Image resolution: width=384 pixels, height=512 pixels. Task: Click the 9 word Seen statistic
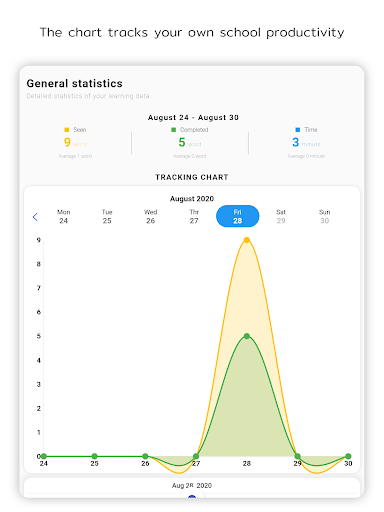[75, 143]
